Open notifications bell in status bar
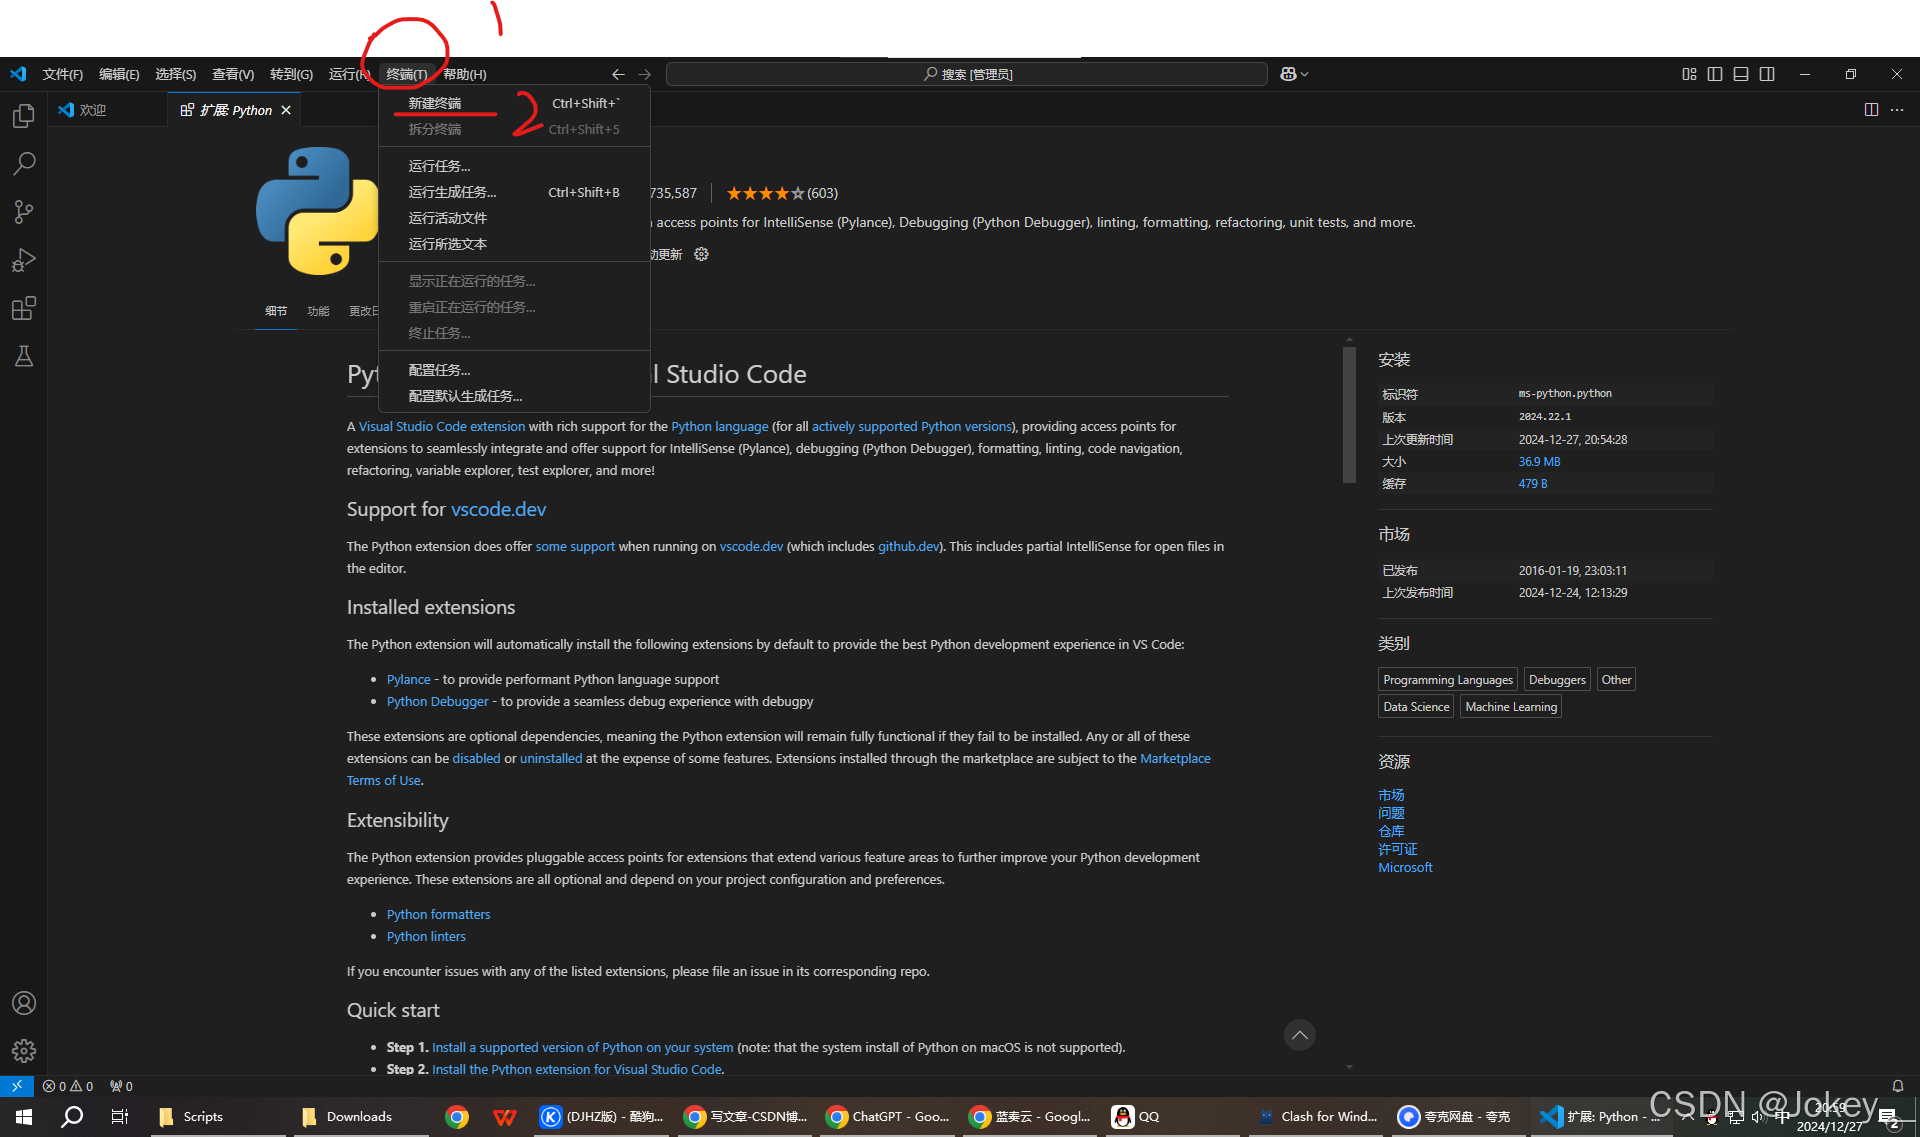This screenshot has width=1920, height=1137. click(x=1897, y=1086)
